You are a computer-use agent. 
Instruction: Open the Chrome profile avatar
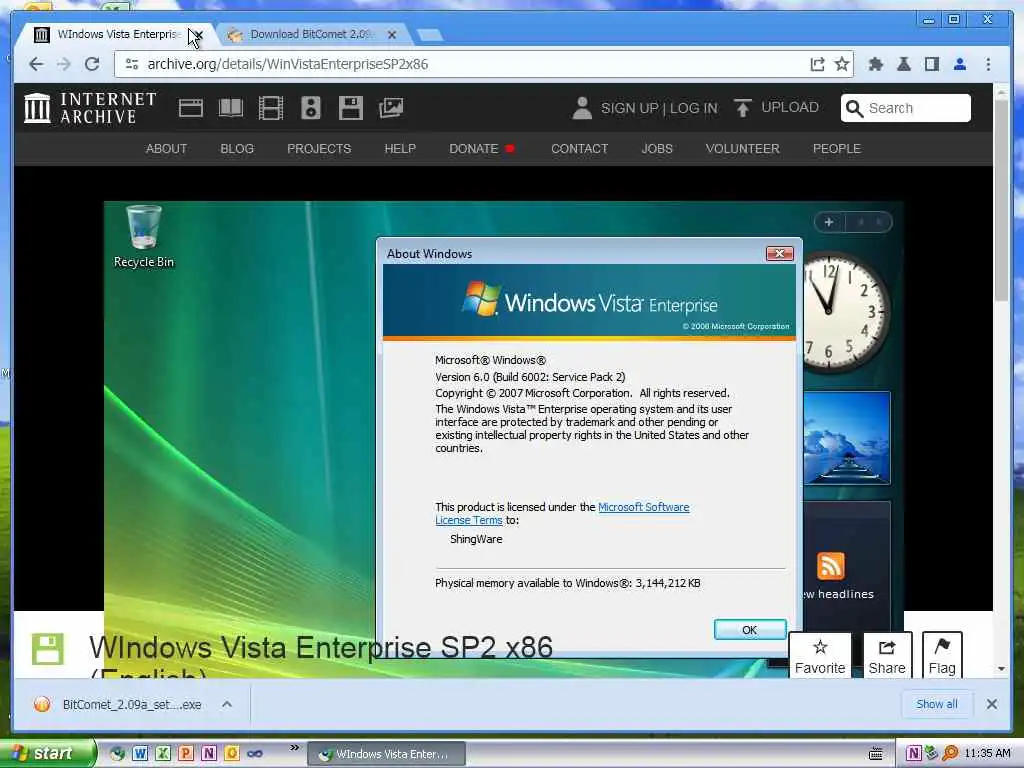(x=960, y=64)
